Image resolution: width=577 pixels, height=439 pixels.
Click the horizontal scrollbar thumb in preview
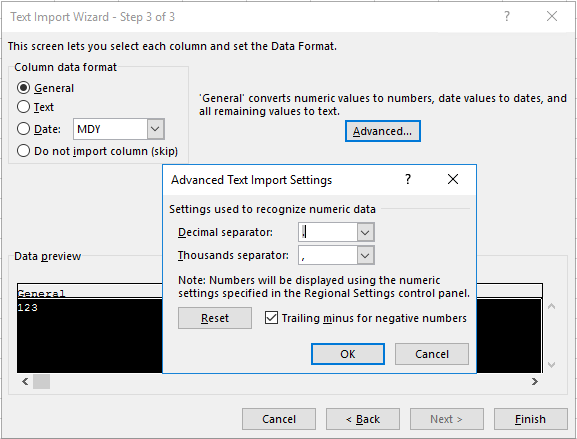coord(42,382)
